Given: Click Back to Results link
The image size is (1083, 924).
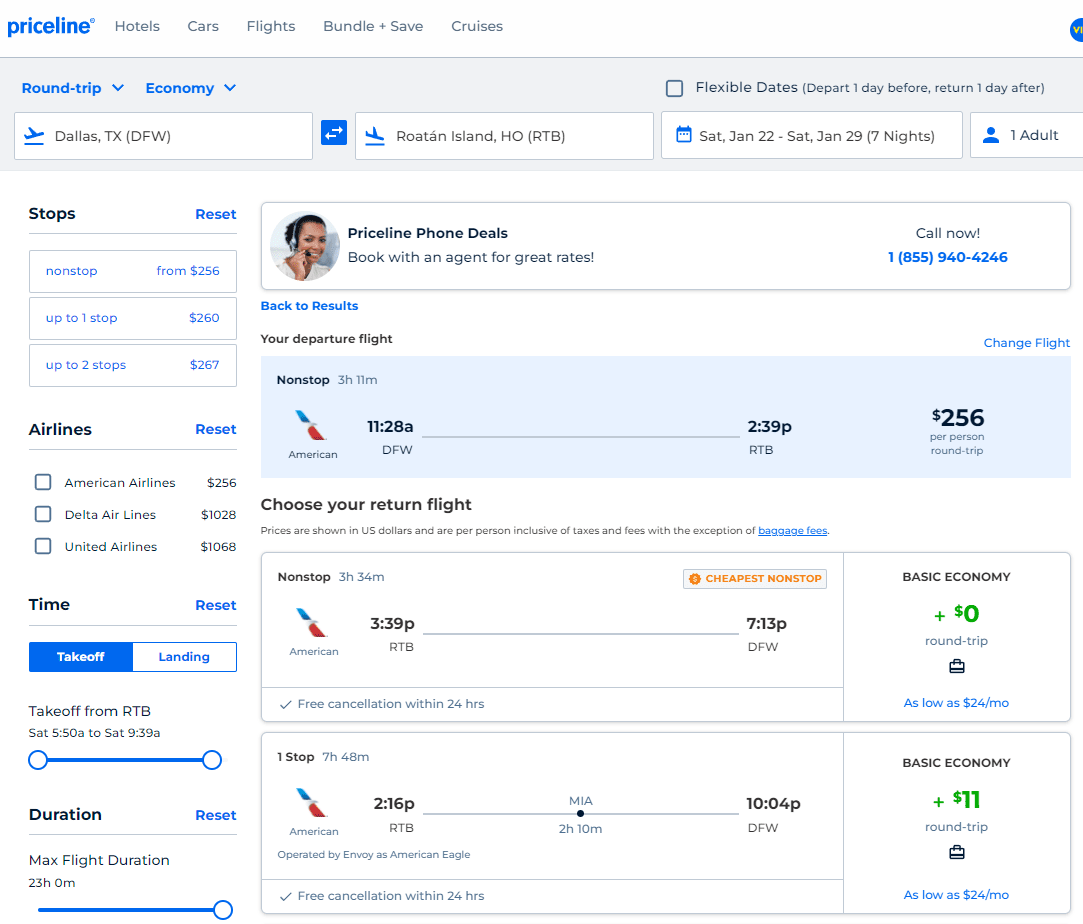Looking at the screenshot, I should [x=309, y=306].
